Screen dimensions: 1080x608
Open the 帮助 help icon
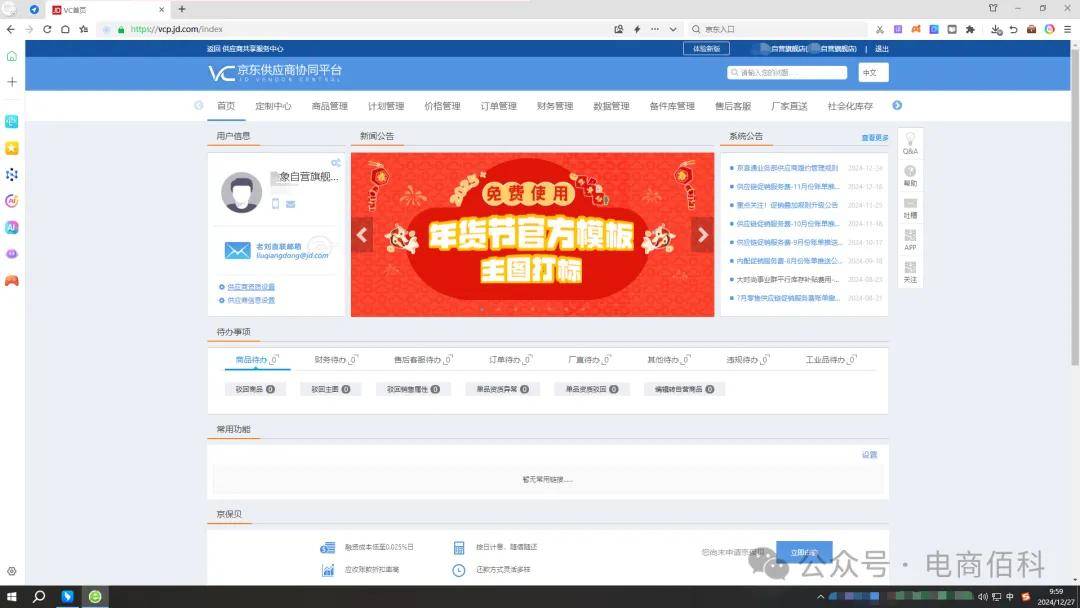(910, 172)
